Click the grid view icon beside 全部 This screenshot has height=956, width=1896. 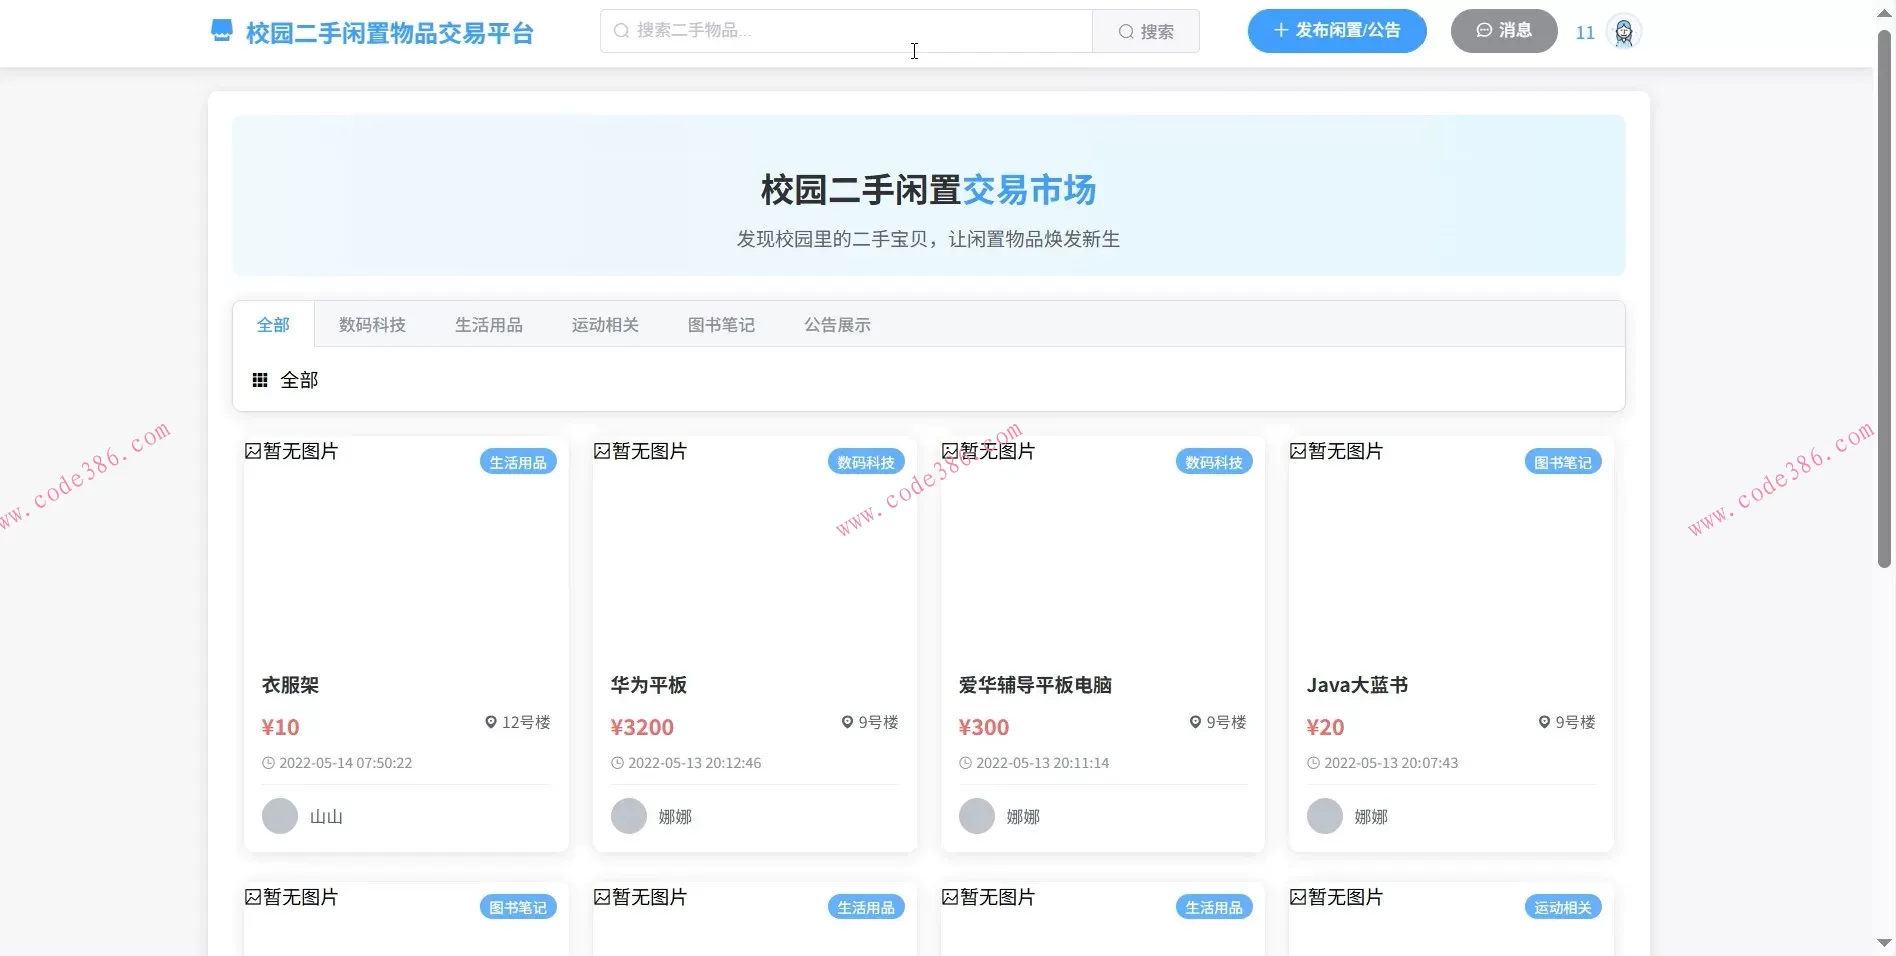260,380
